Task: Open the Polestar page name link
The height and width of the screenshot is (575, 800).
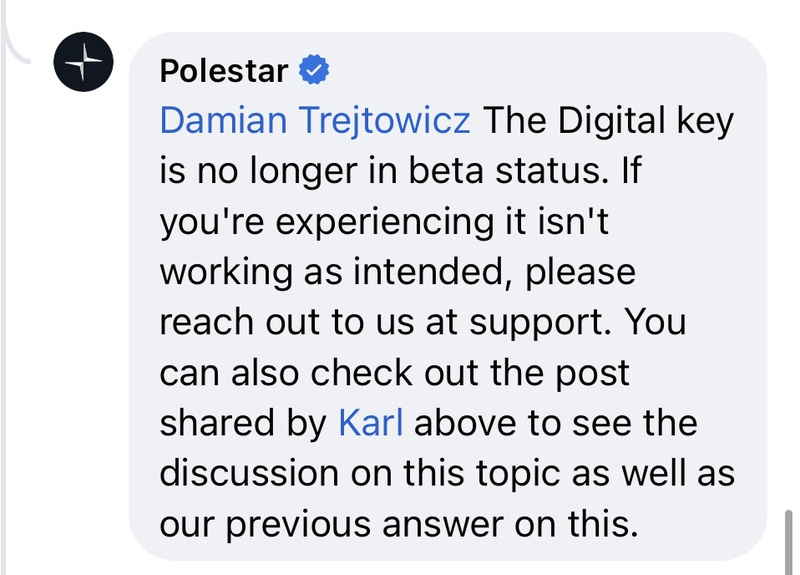Action: (224, 71)
